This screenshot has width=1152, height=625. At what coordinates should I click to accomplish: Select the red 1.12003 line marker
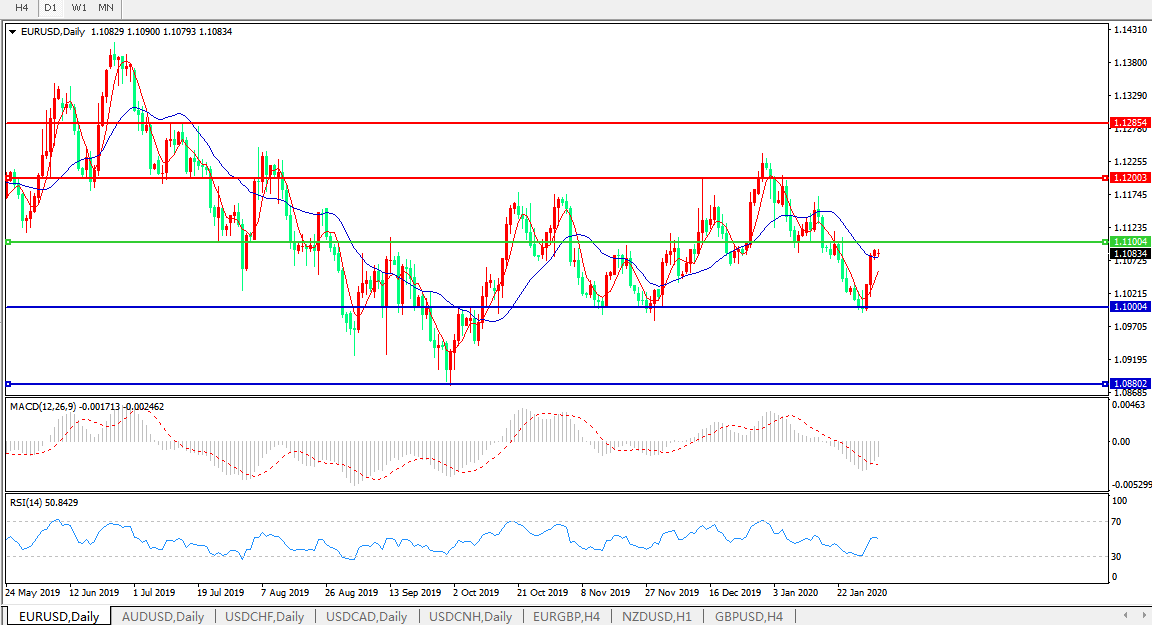[x=1131, y=178]
